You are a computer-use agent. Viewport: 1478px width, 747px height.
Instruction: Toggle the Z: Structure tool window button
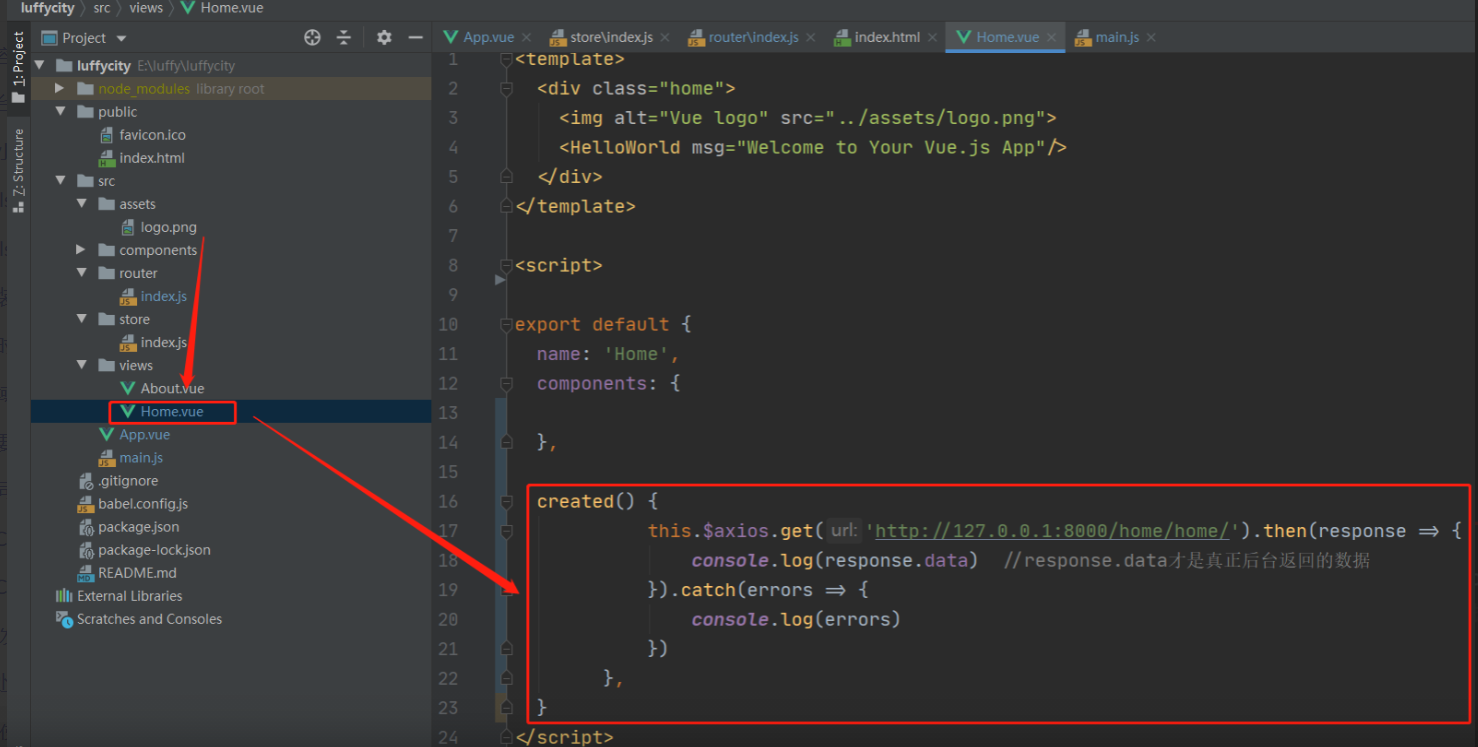17,170
